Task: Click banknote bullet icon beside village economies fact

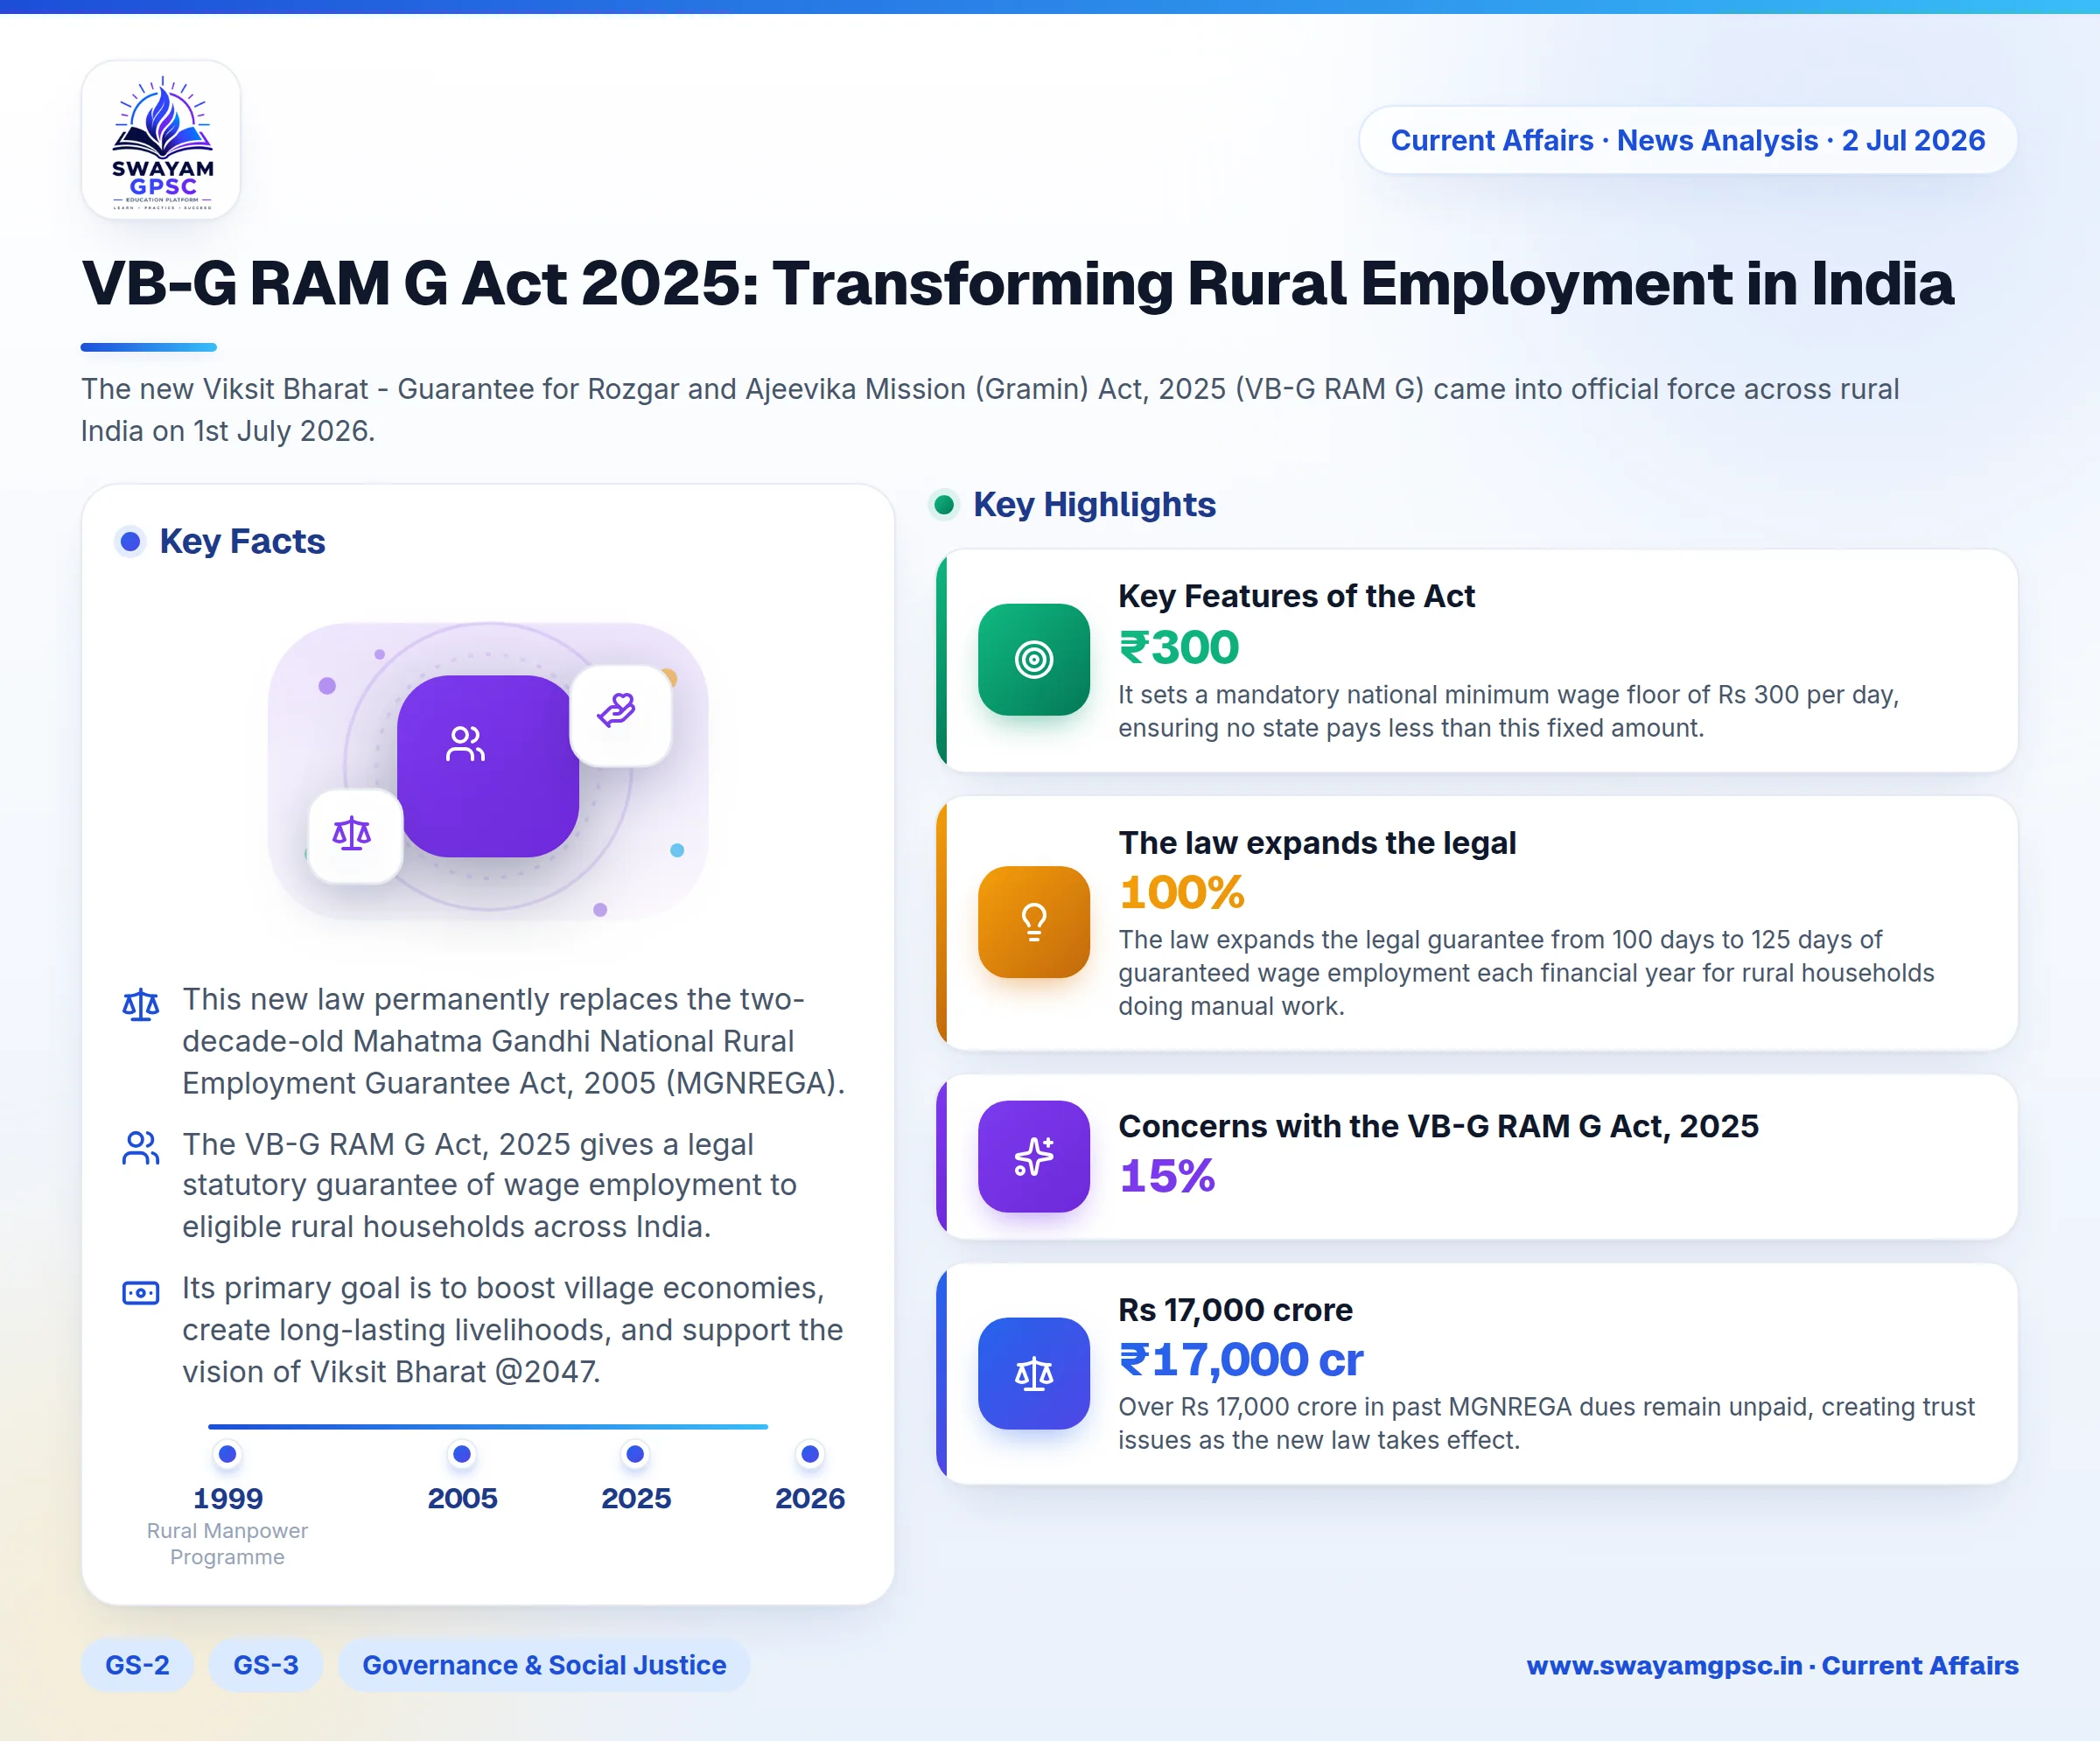Action: pyautogui.click(x=141, y=1293)
